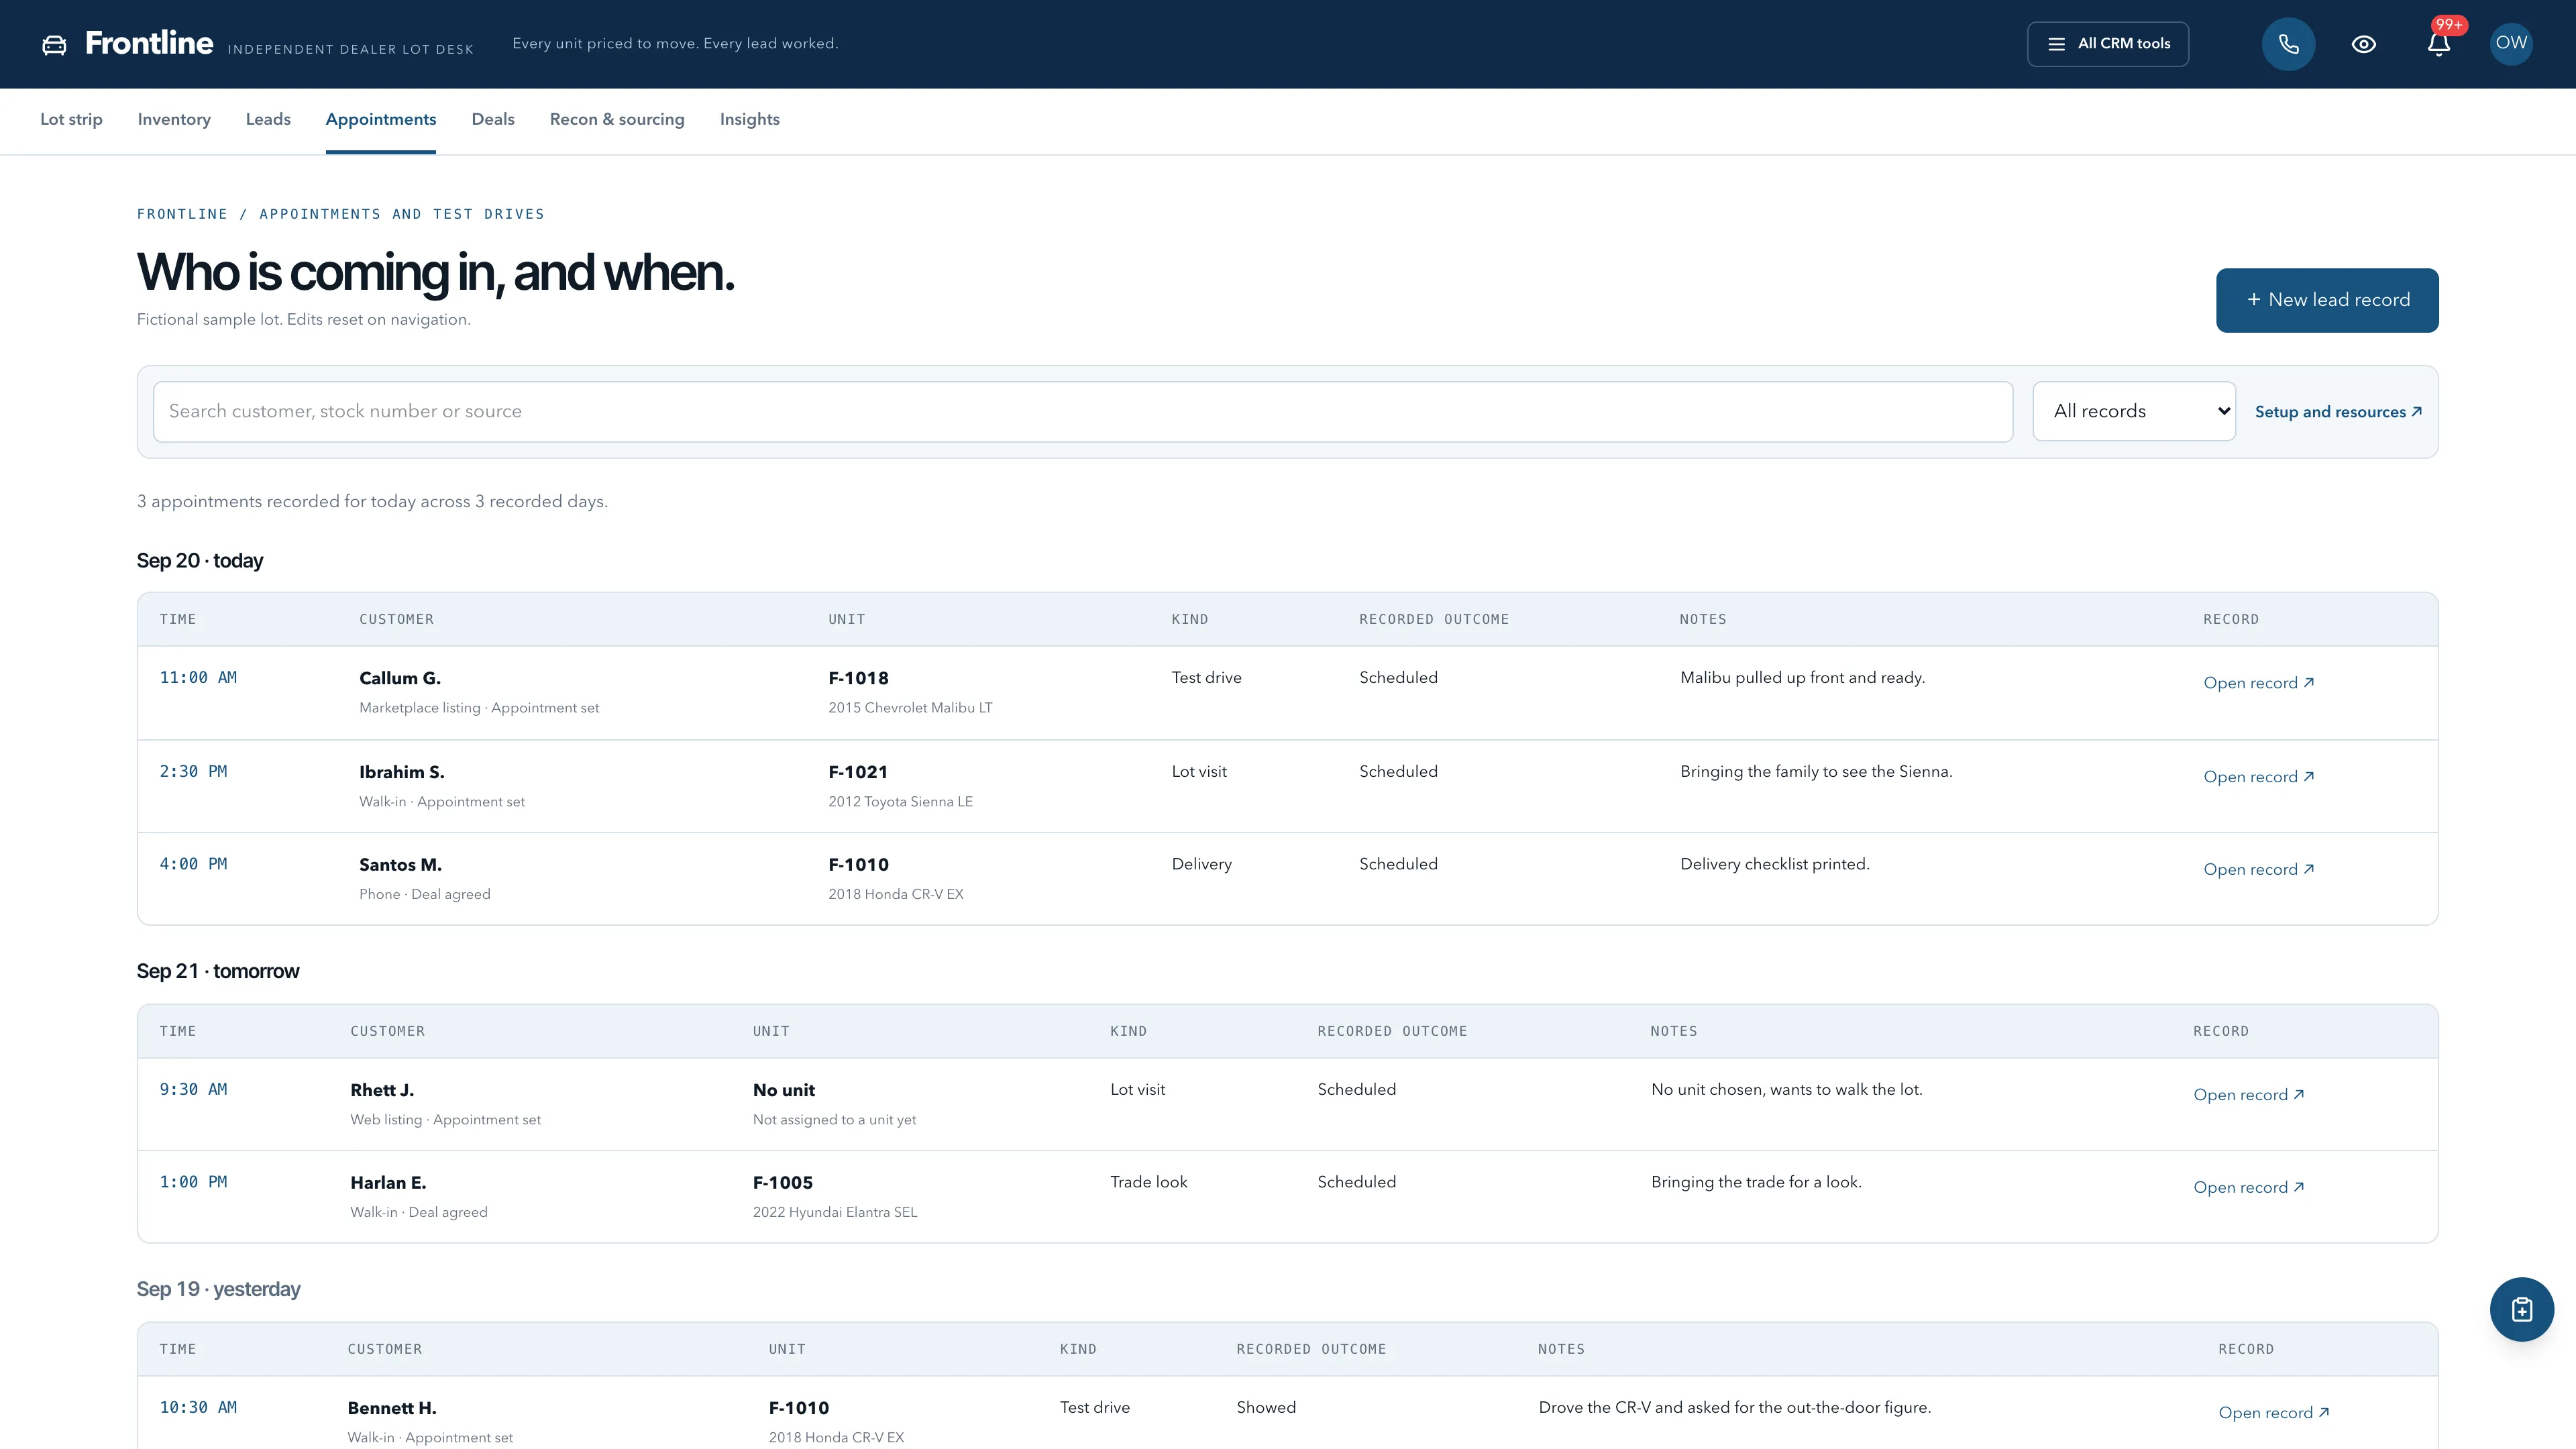This screenshot has width=2576, height=1449.
Task: Select unit F-1021 Toyota Sienna
Action: point(858,772)
